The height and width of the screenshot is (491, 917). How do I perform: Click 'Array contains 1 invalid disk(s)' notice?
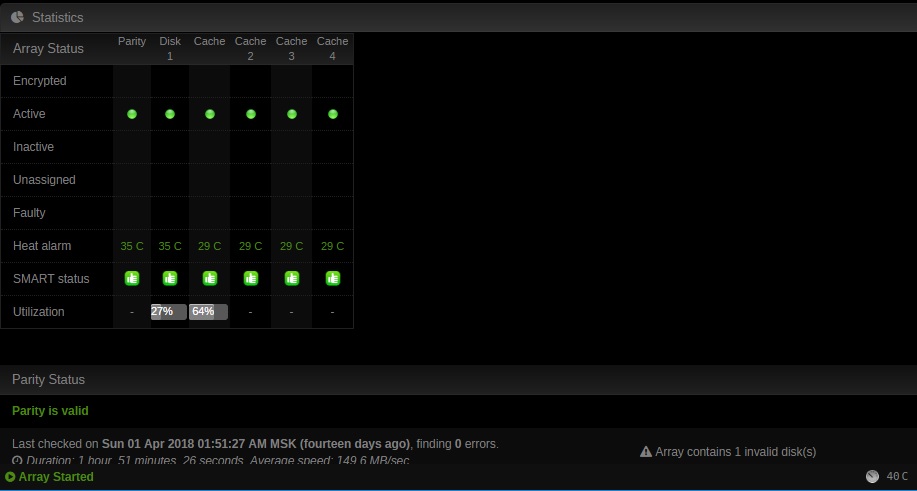[735, 452]
